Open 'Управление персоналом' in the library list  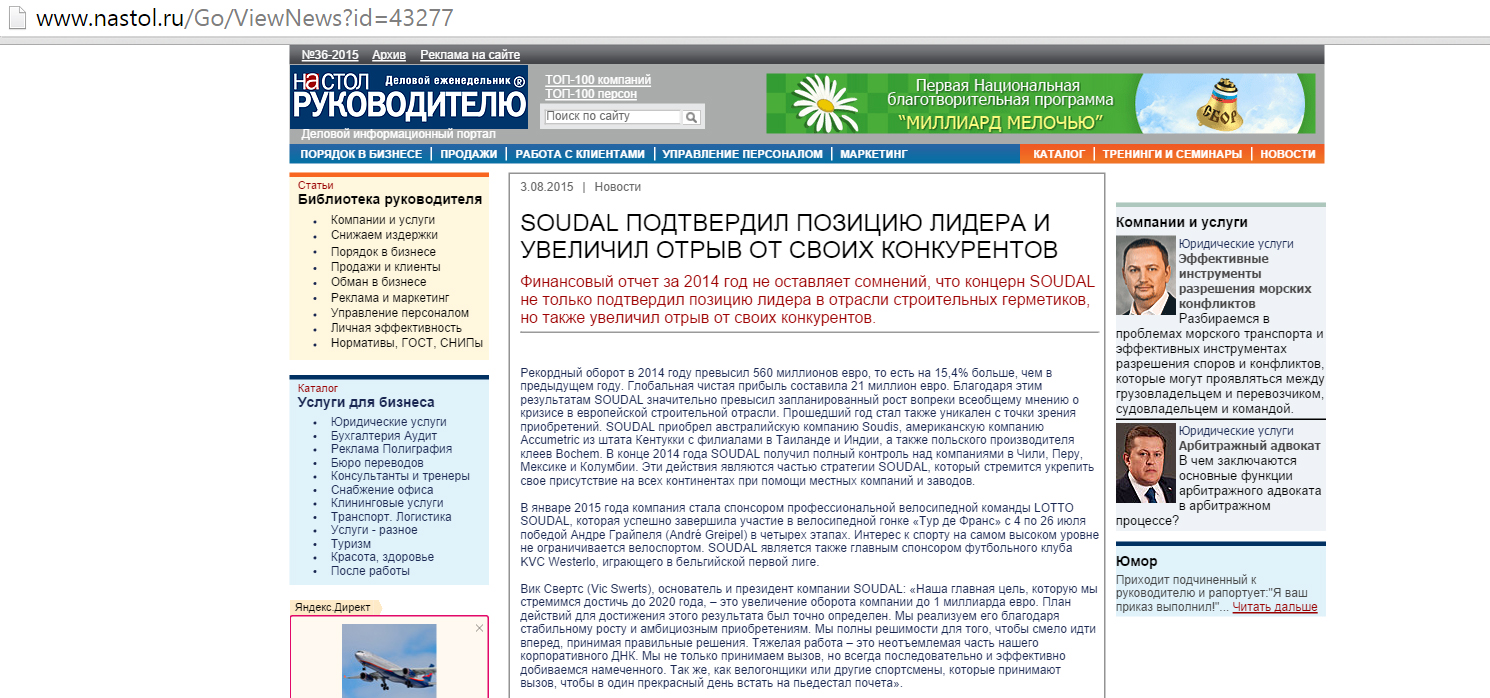400,313
